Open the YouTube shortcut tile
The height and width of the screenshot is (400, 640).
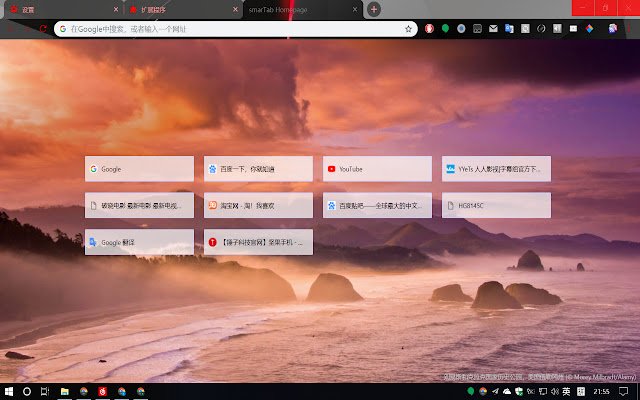[377, 169]
